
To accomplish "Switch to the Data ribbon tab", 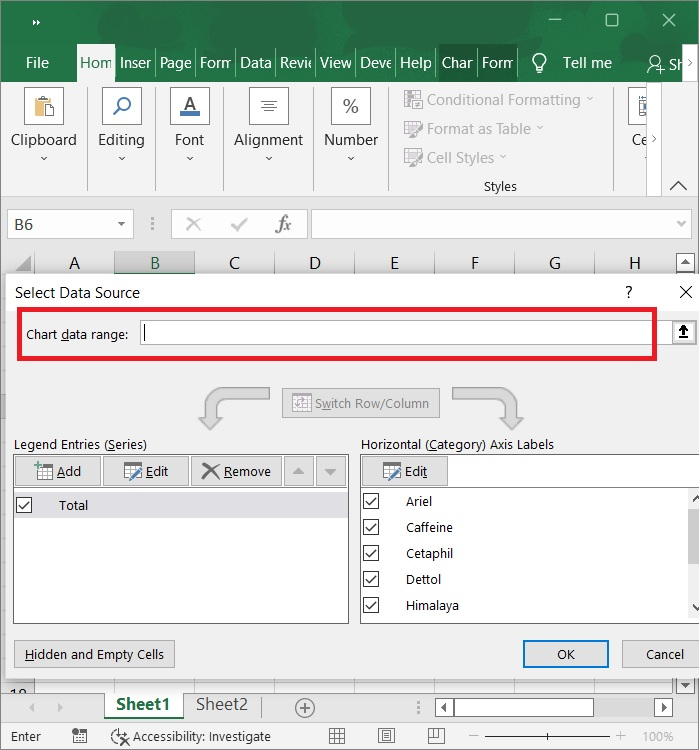I will pos(256,63).
